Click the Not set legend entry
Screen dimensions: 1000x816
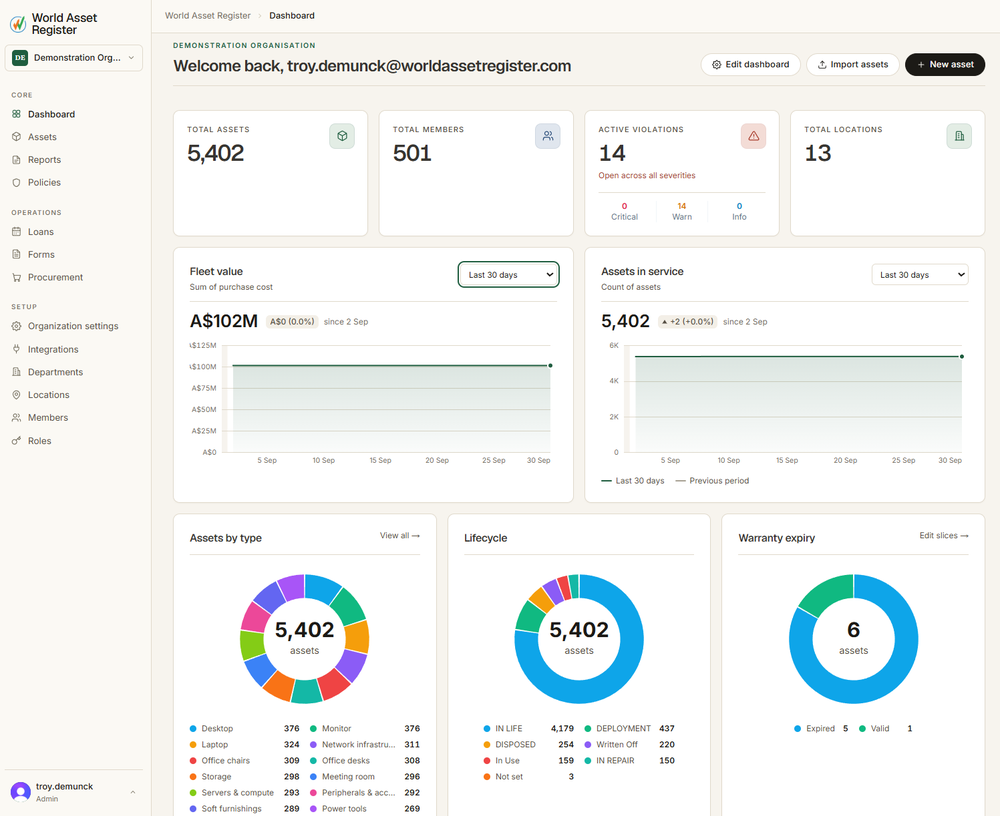(529, 776)
